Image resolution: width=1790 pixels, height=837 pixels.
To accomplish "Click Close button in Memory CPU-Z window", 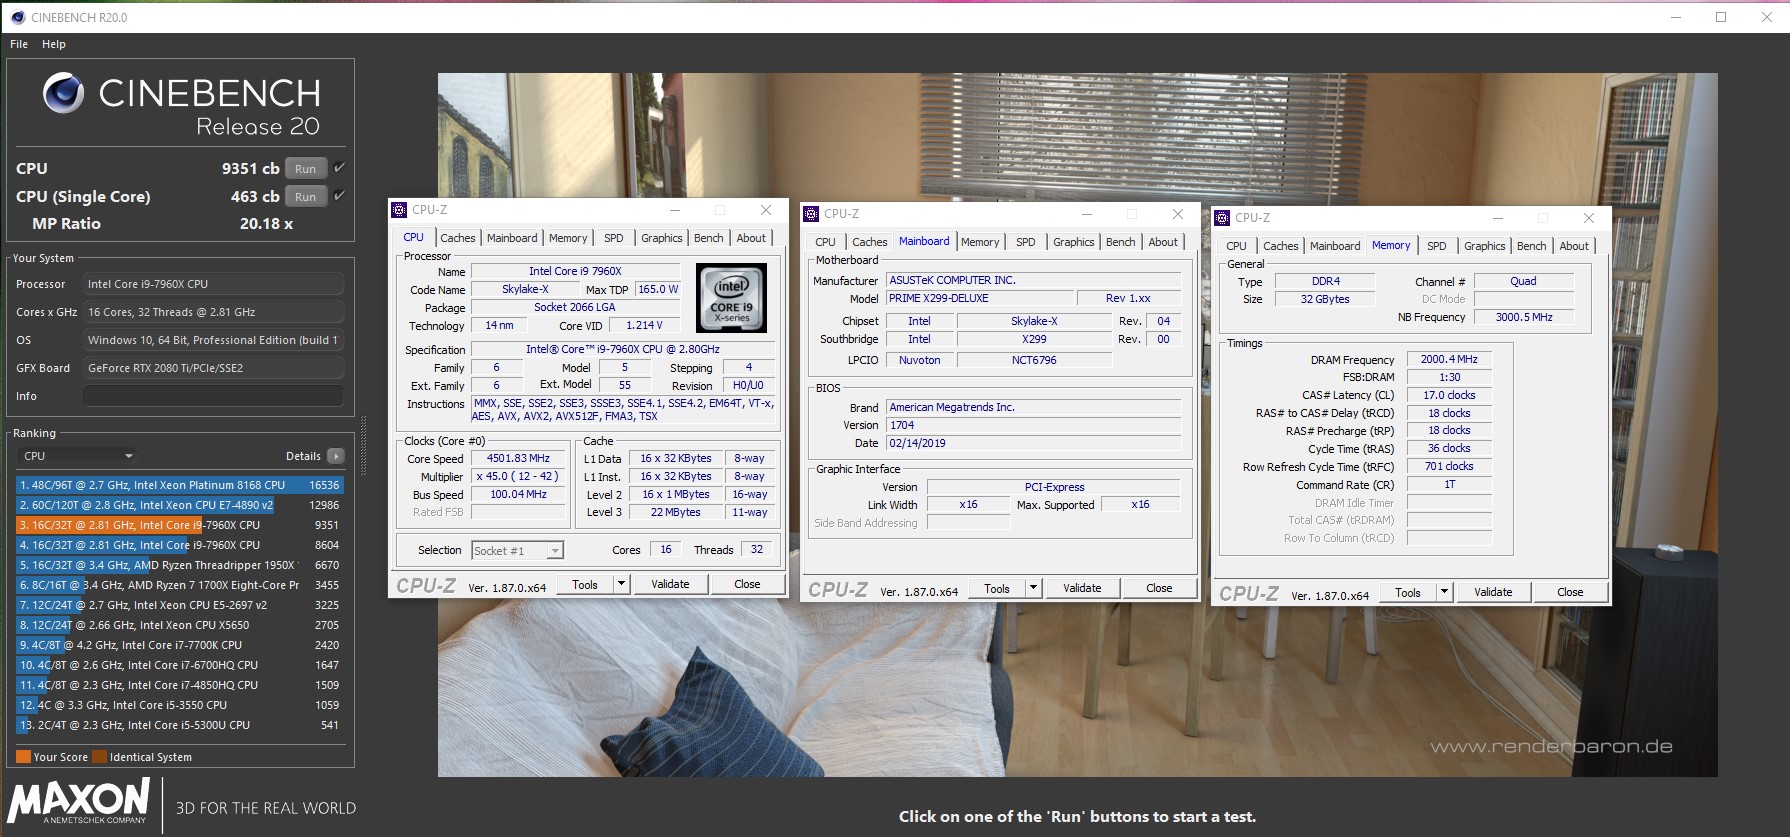I will tap(1570, 593).
